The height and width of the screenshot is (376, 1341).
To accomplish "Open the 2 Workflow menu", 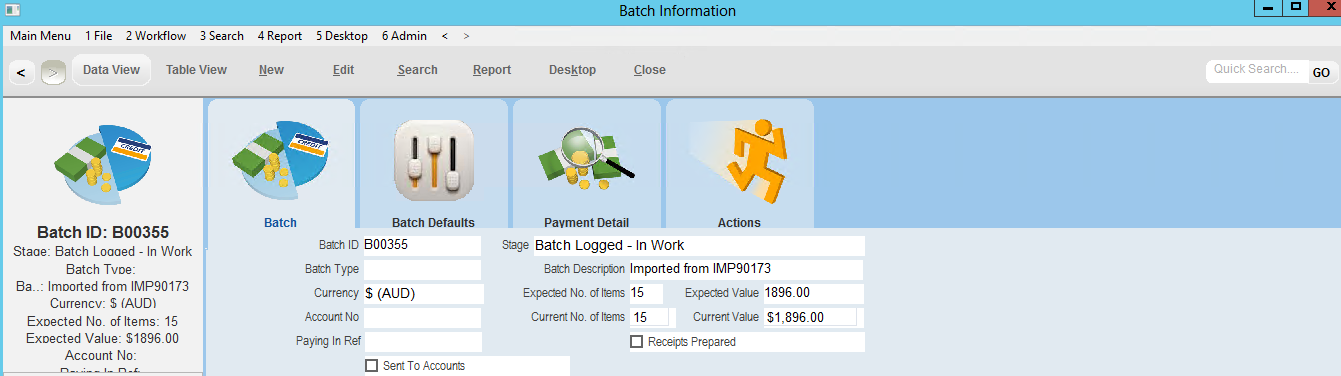I will click(x=156, y=36).
